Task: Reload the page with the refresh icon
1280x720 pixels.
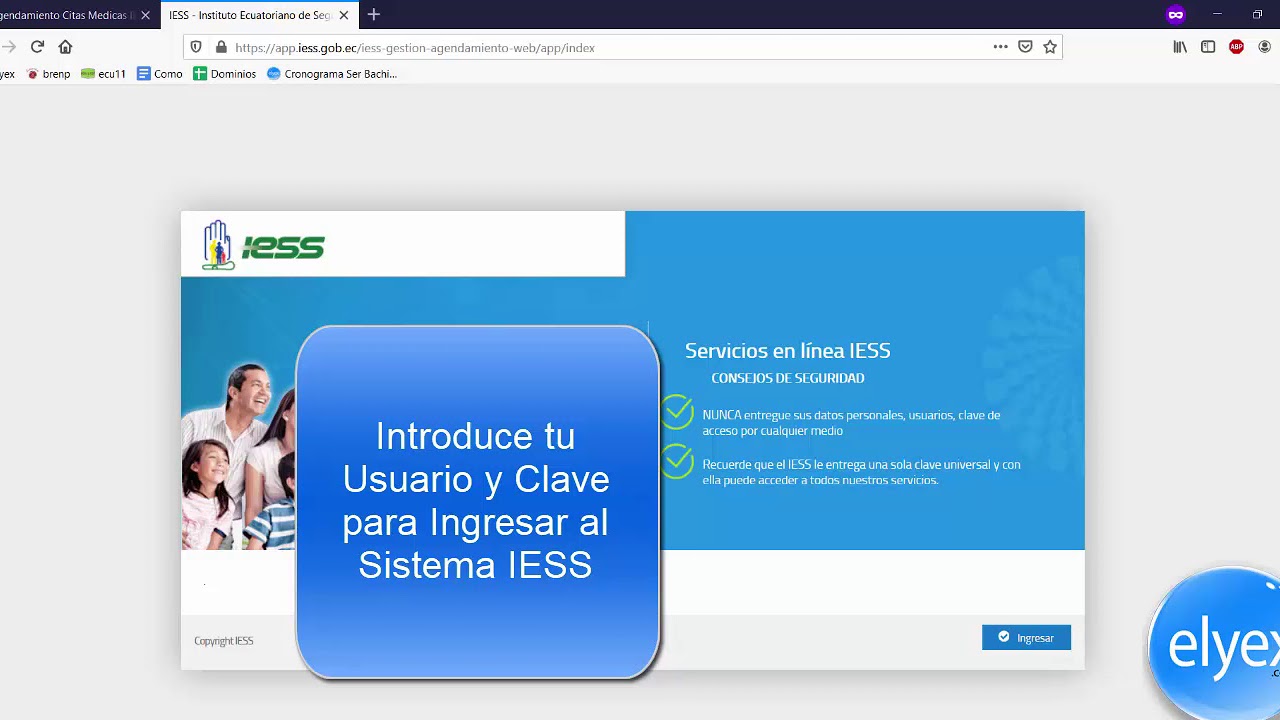Action: tap(37, 47)
